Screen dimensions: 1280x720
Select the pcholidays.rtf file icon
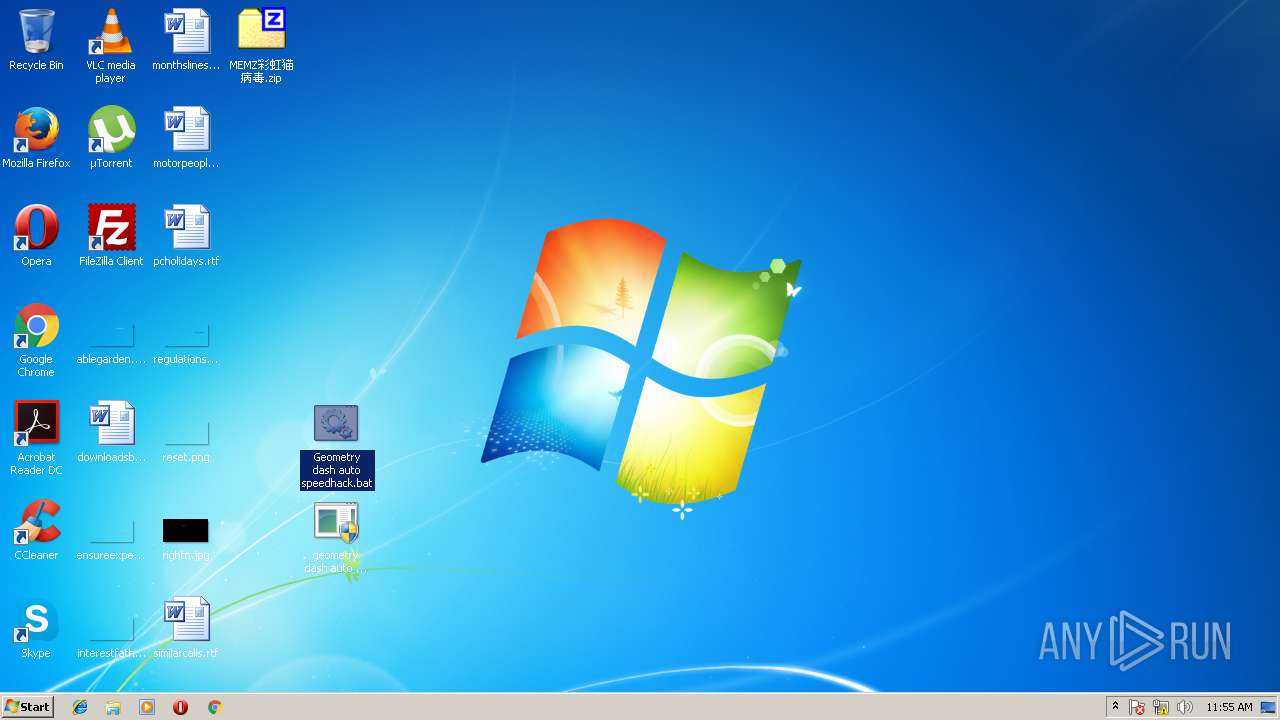click(x=186, y=228)
